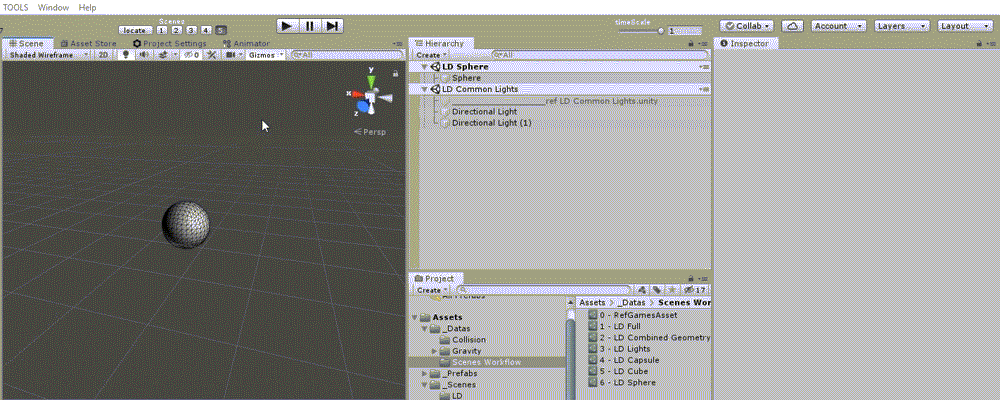
Task: Toggle scene gizmo rotation lock
Action: 395,74
